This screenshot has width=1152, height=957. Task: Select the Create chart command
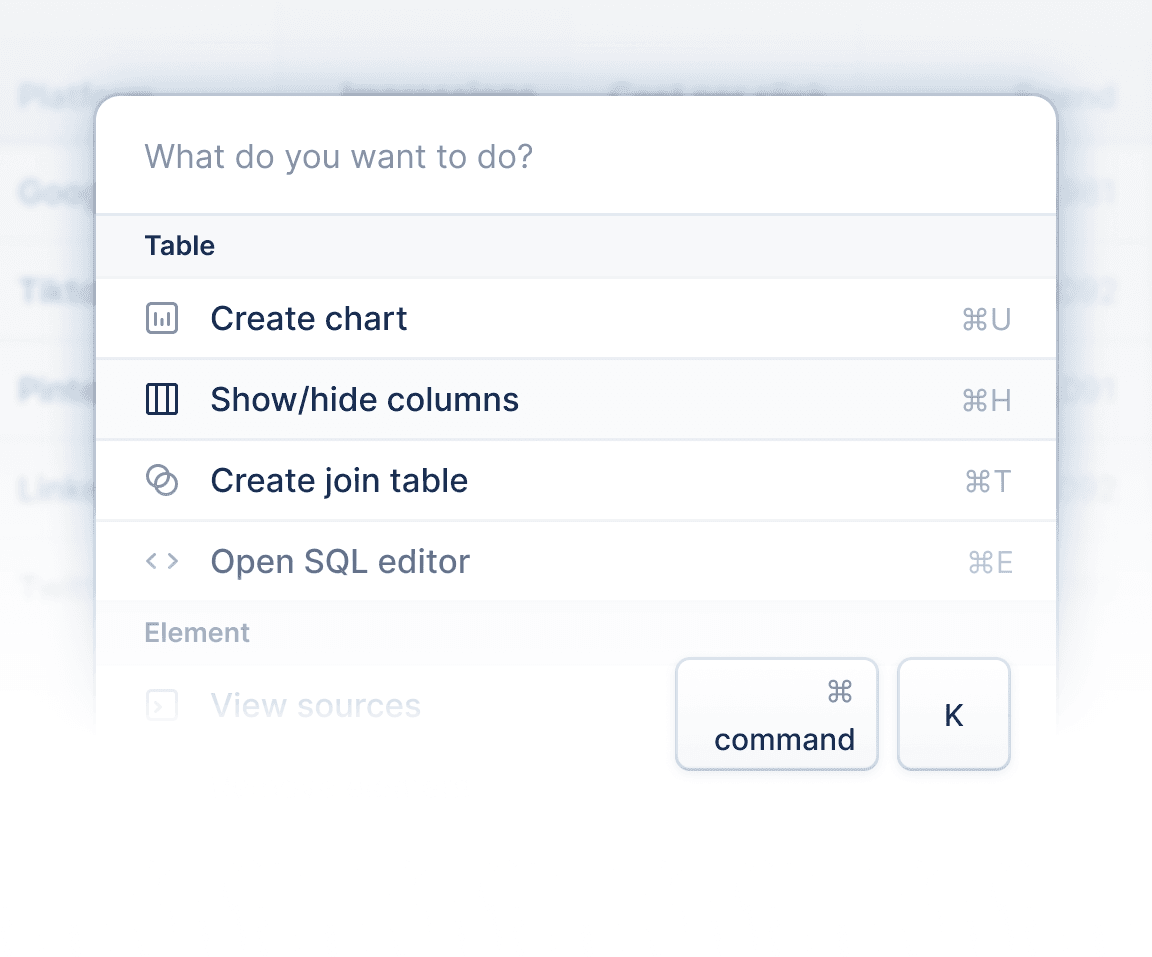pos(309,319)
